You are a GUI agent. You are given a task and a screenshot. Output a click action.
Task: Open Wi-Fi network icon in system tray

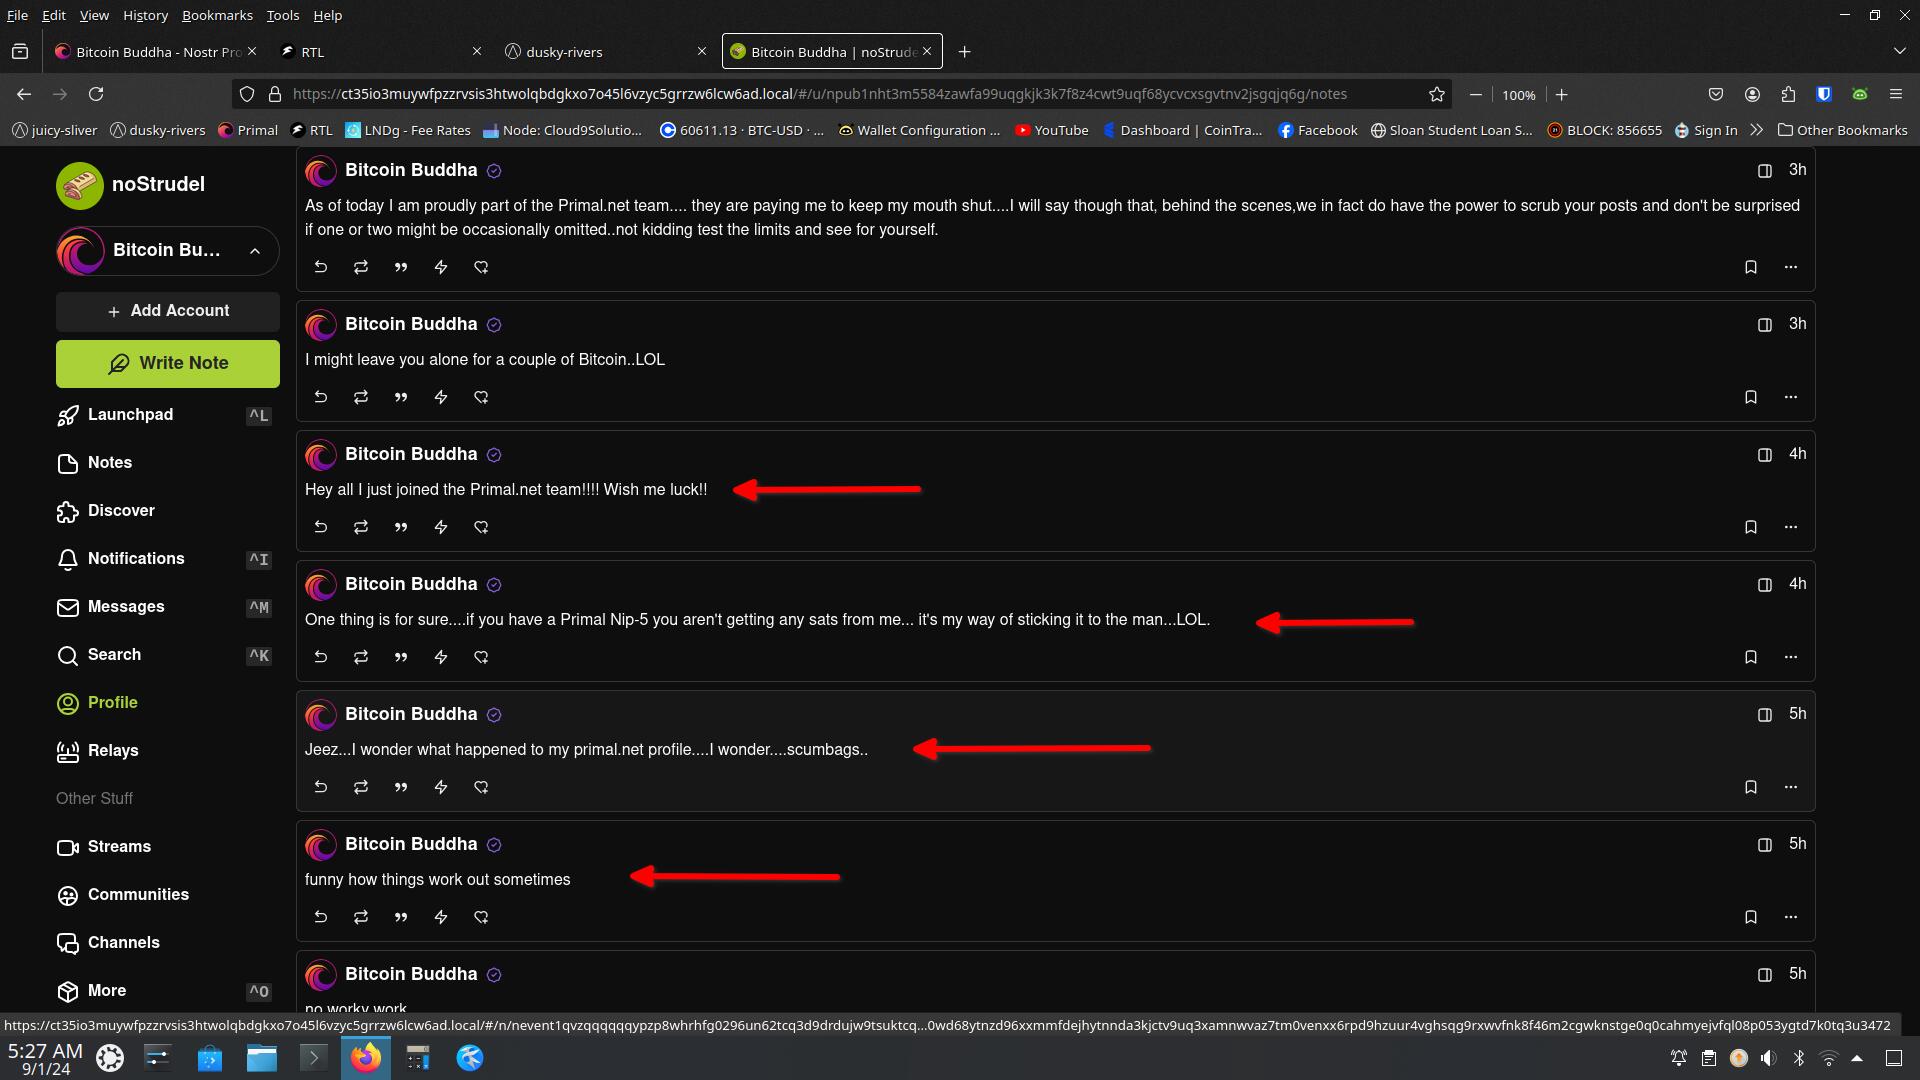click(x=1828, y=1058)
